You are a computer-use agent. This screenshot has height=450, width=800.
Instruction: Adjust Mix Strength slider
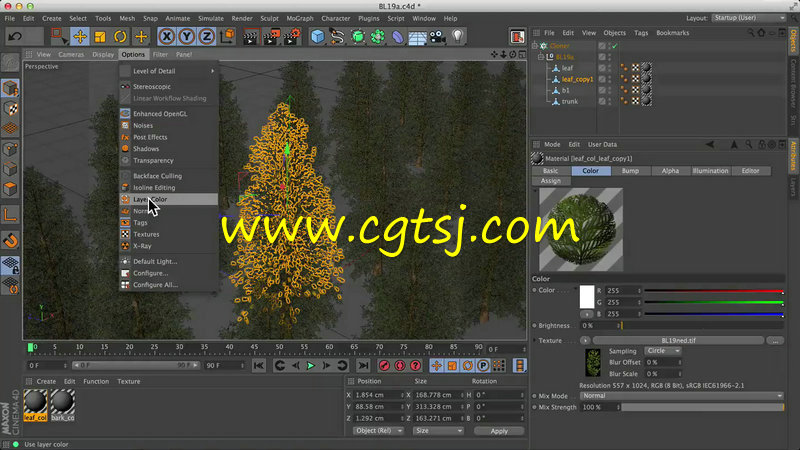[703, 407]
